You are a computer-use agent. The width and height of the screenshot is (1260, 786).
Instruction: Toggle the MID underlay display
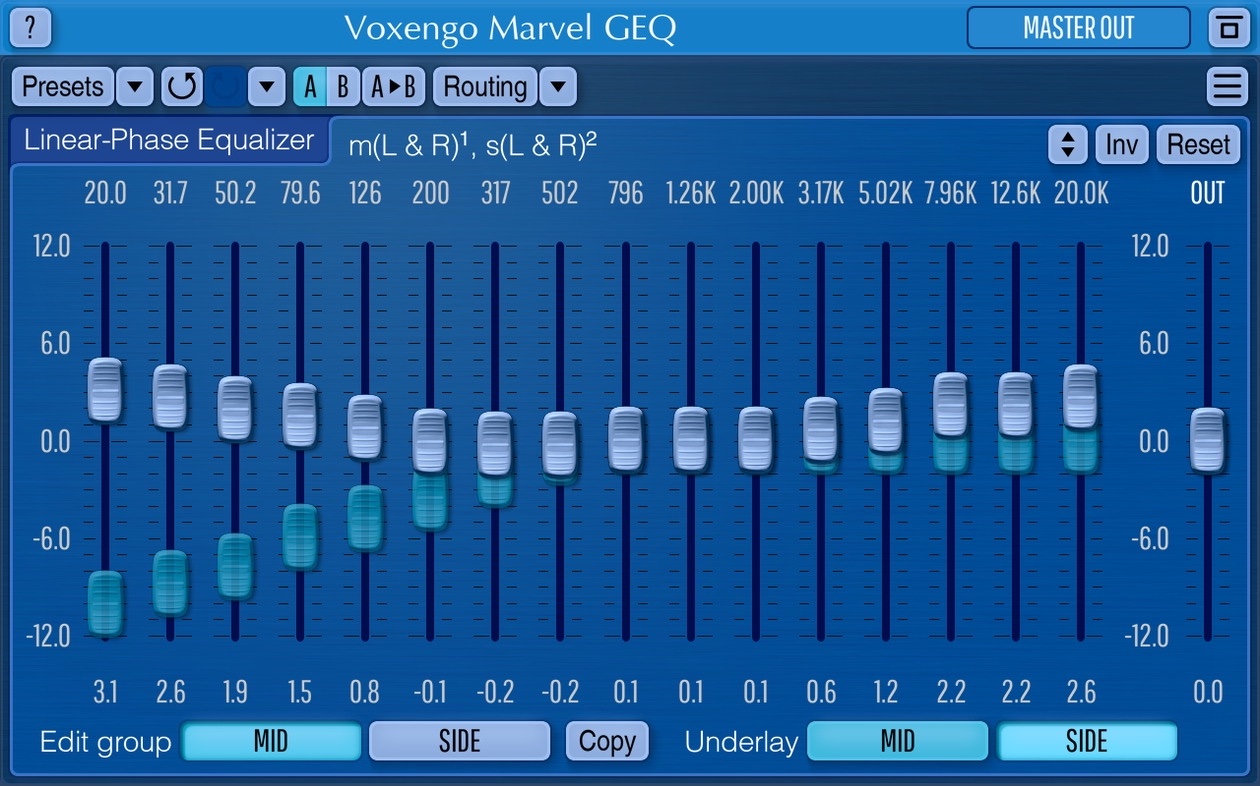897,741
